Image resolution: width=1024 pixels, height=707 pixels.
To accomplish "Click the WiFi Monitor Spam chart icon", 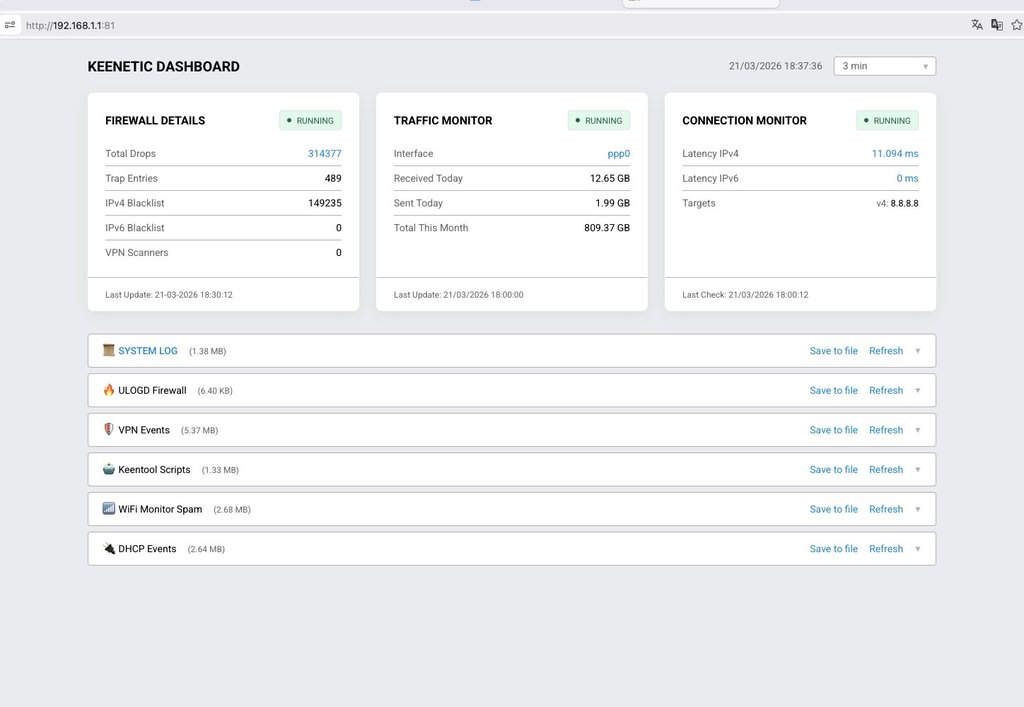I will [x=109, y=509].
